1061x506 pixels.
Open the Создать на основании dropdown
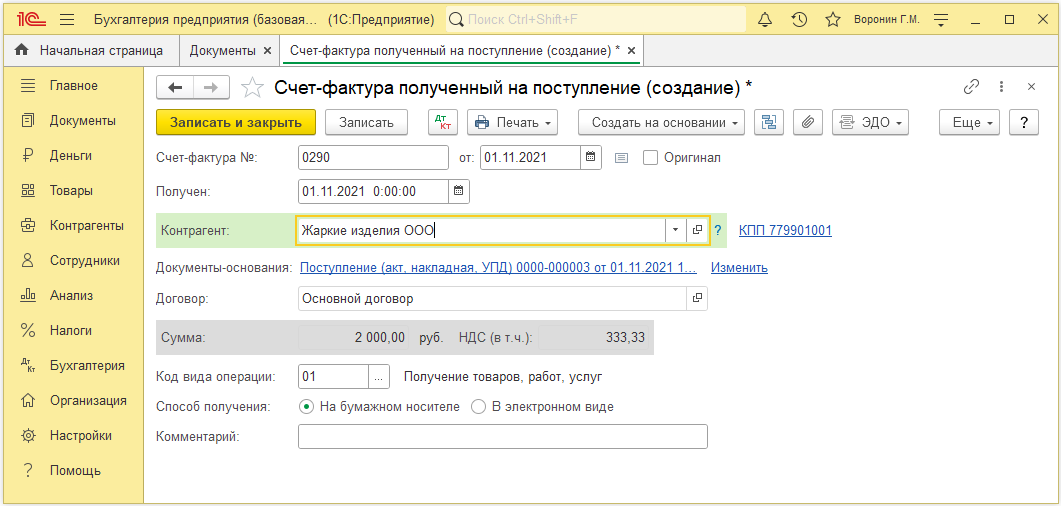(661, 123)
